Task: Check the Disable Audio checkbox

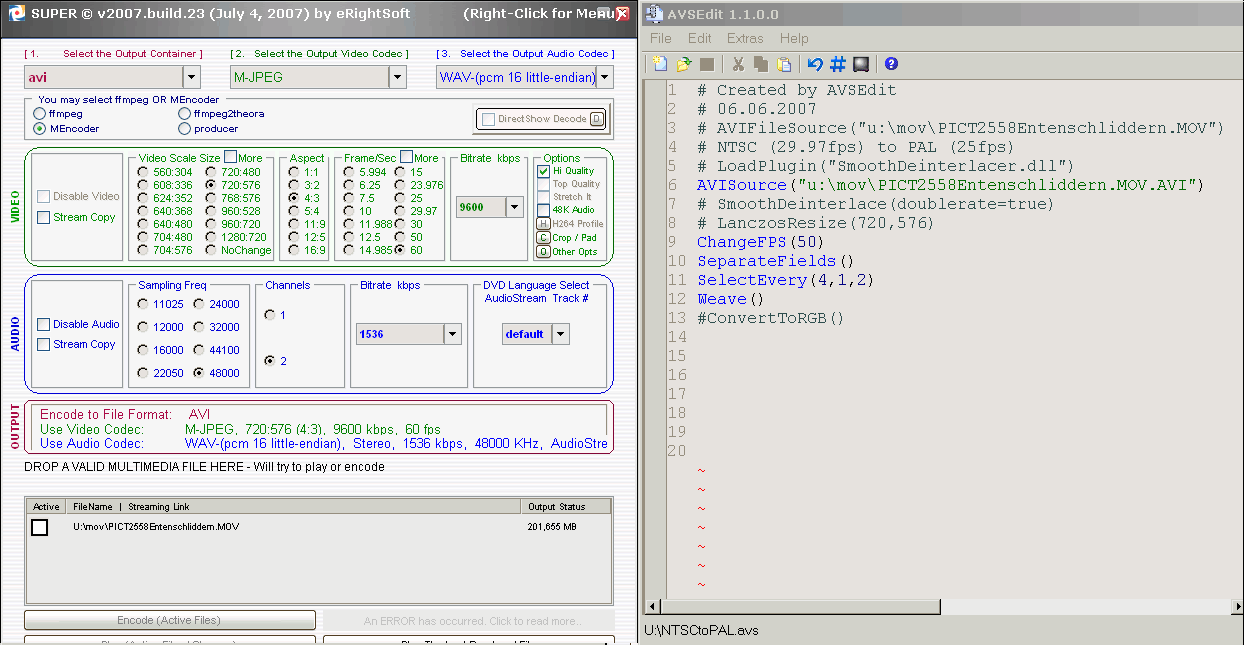Action: 44,324
